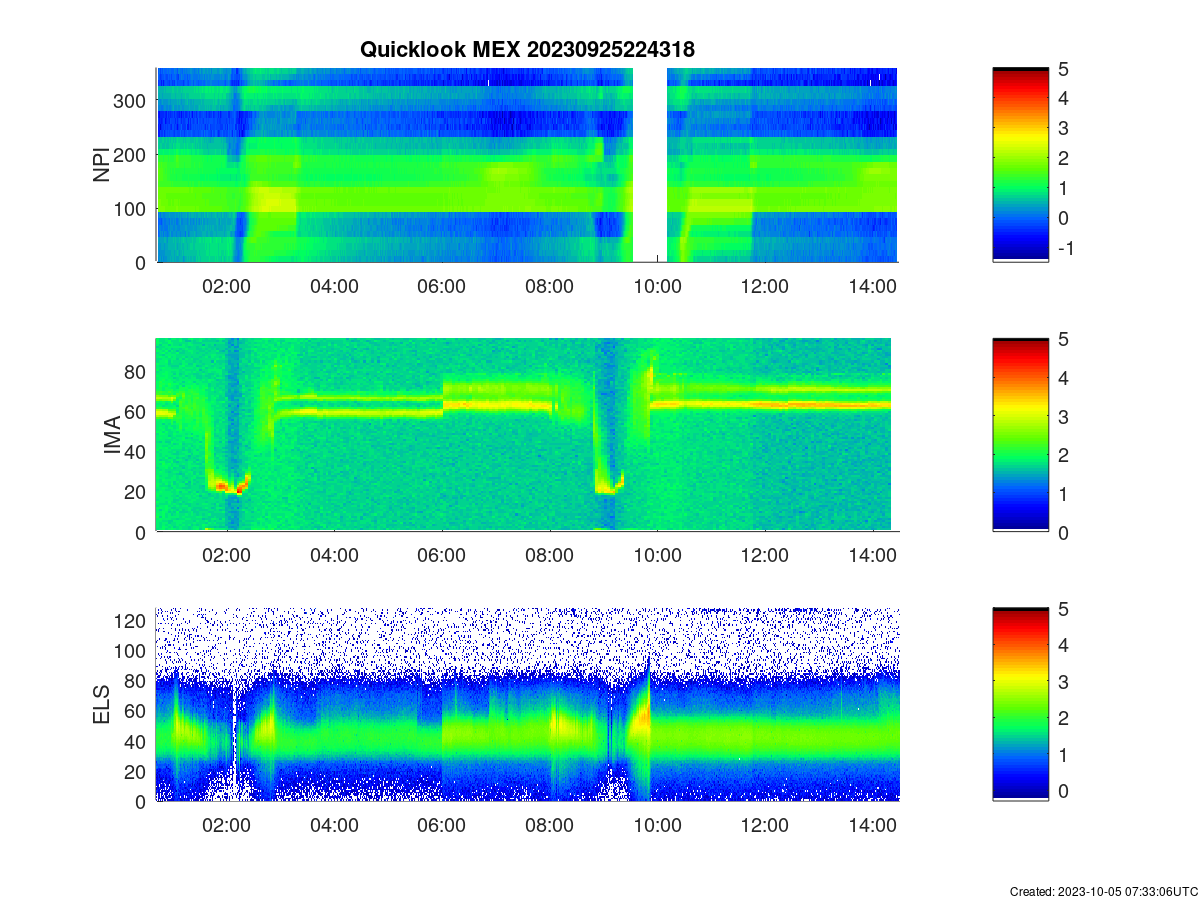Click the 2 label on ELS colorbar
1200x900 pixels.
(1063, 718)
